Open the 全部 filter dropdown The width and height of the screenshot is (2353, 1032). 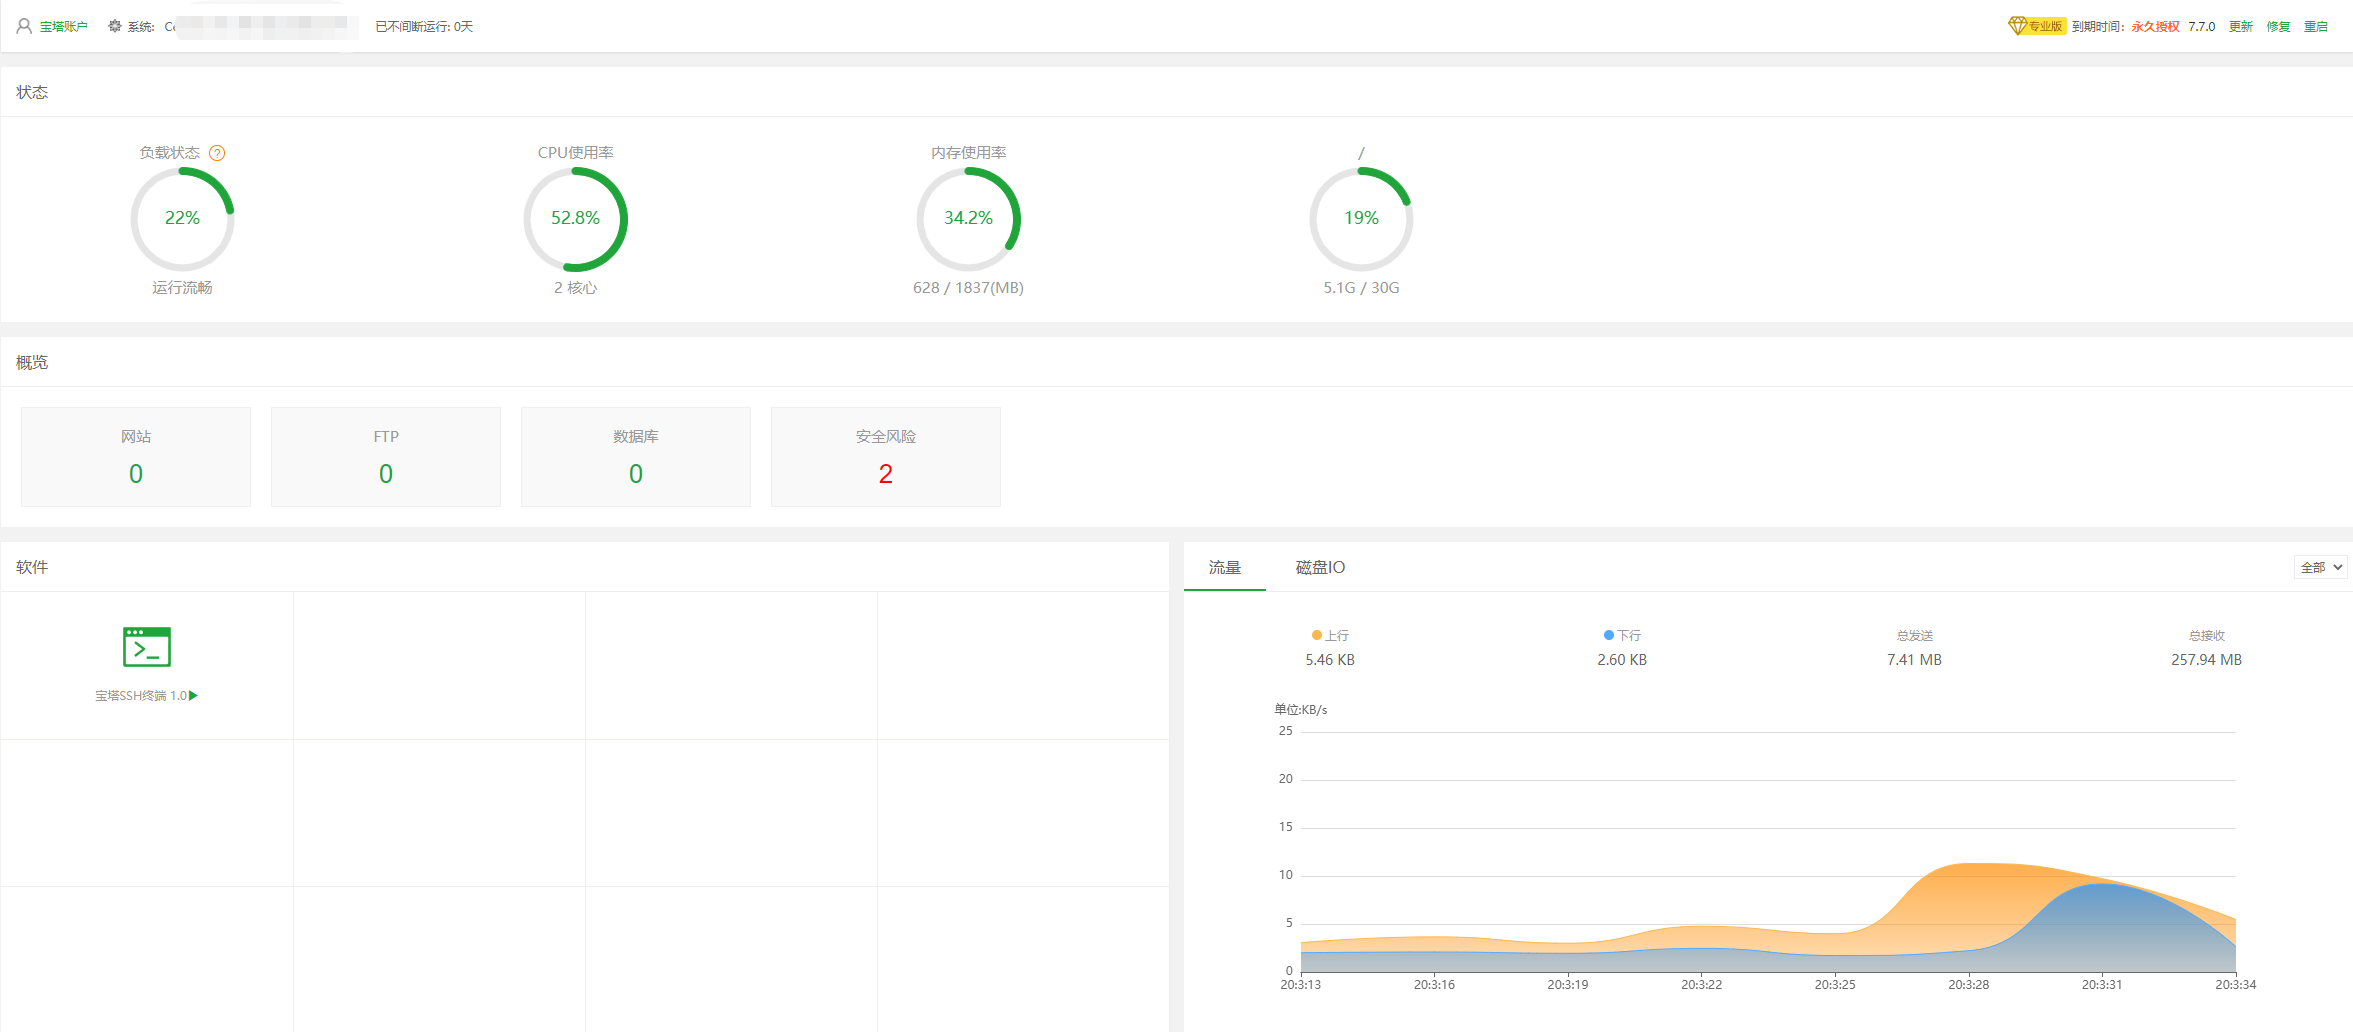[2319, 566]
